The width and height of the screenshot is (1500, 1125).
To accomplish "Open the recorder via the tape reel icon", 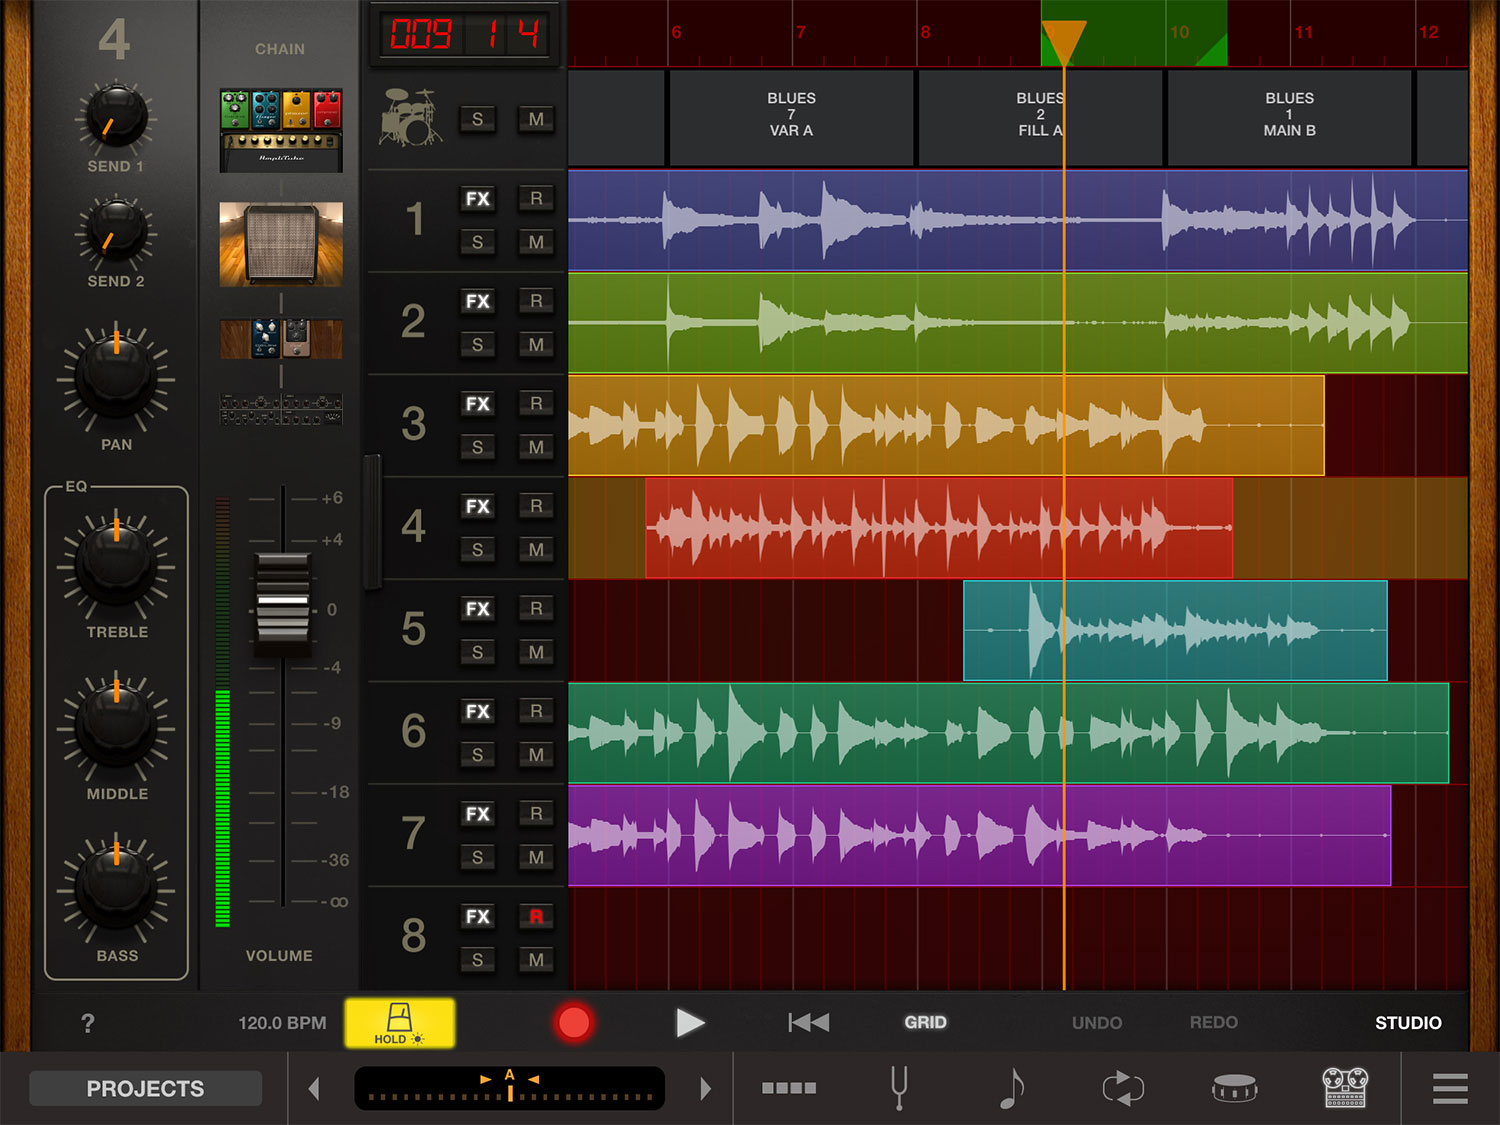I will [x=1345, y=1088].
